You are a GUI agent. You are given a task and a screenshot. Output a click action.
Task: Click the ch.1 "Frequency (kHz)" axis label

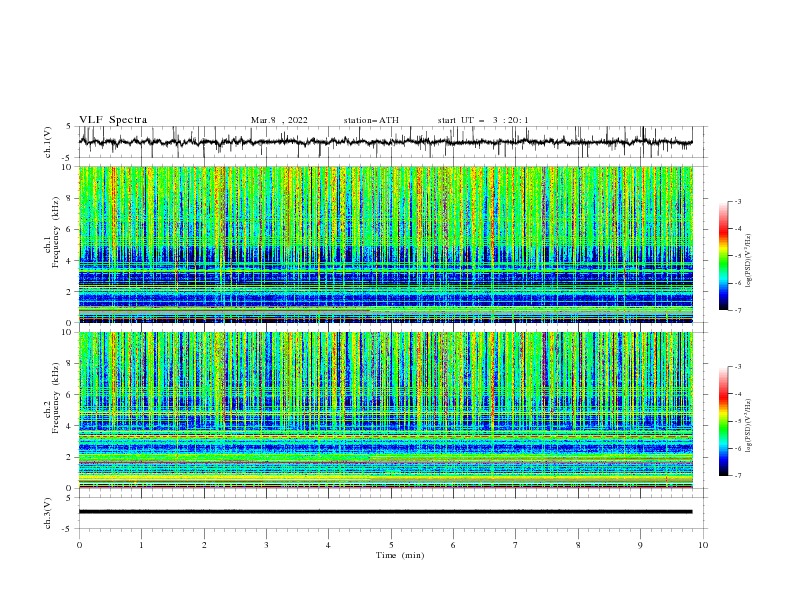point(56,232)
